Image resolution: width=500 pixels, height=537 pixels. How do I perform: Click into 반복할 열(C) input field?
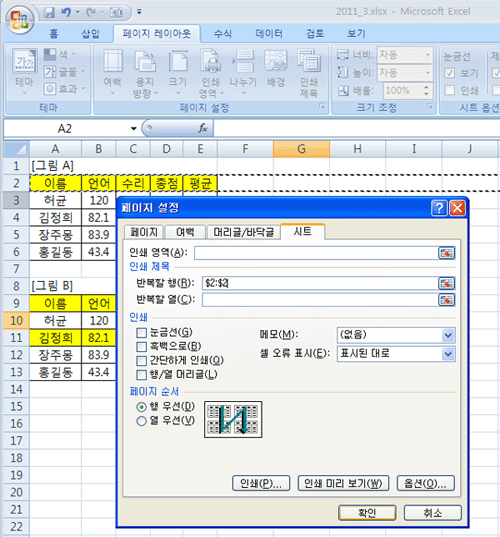[320, 300]
